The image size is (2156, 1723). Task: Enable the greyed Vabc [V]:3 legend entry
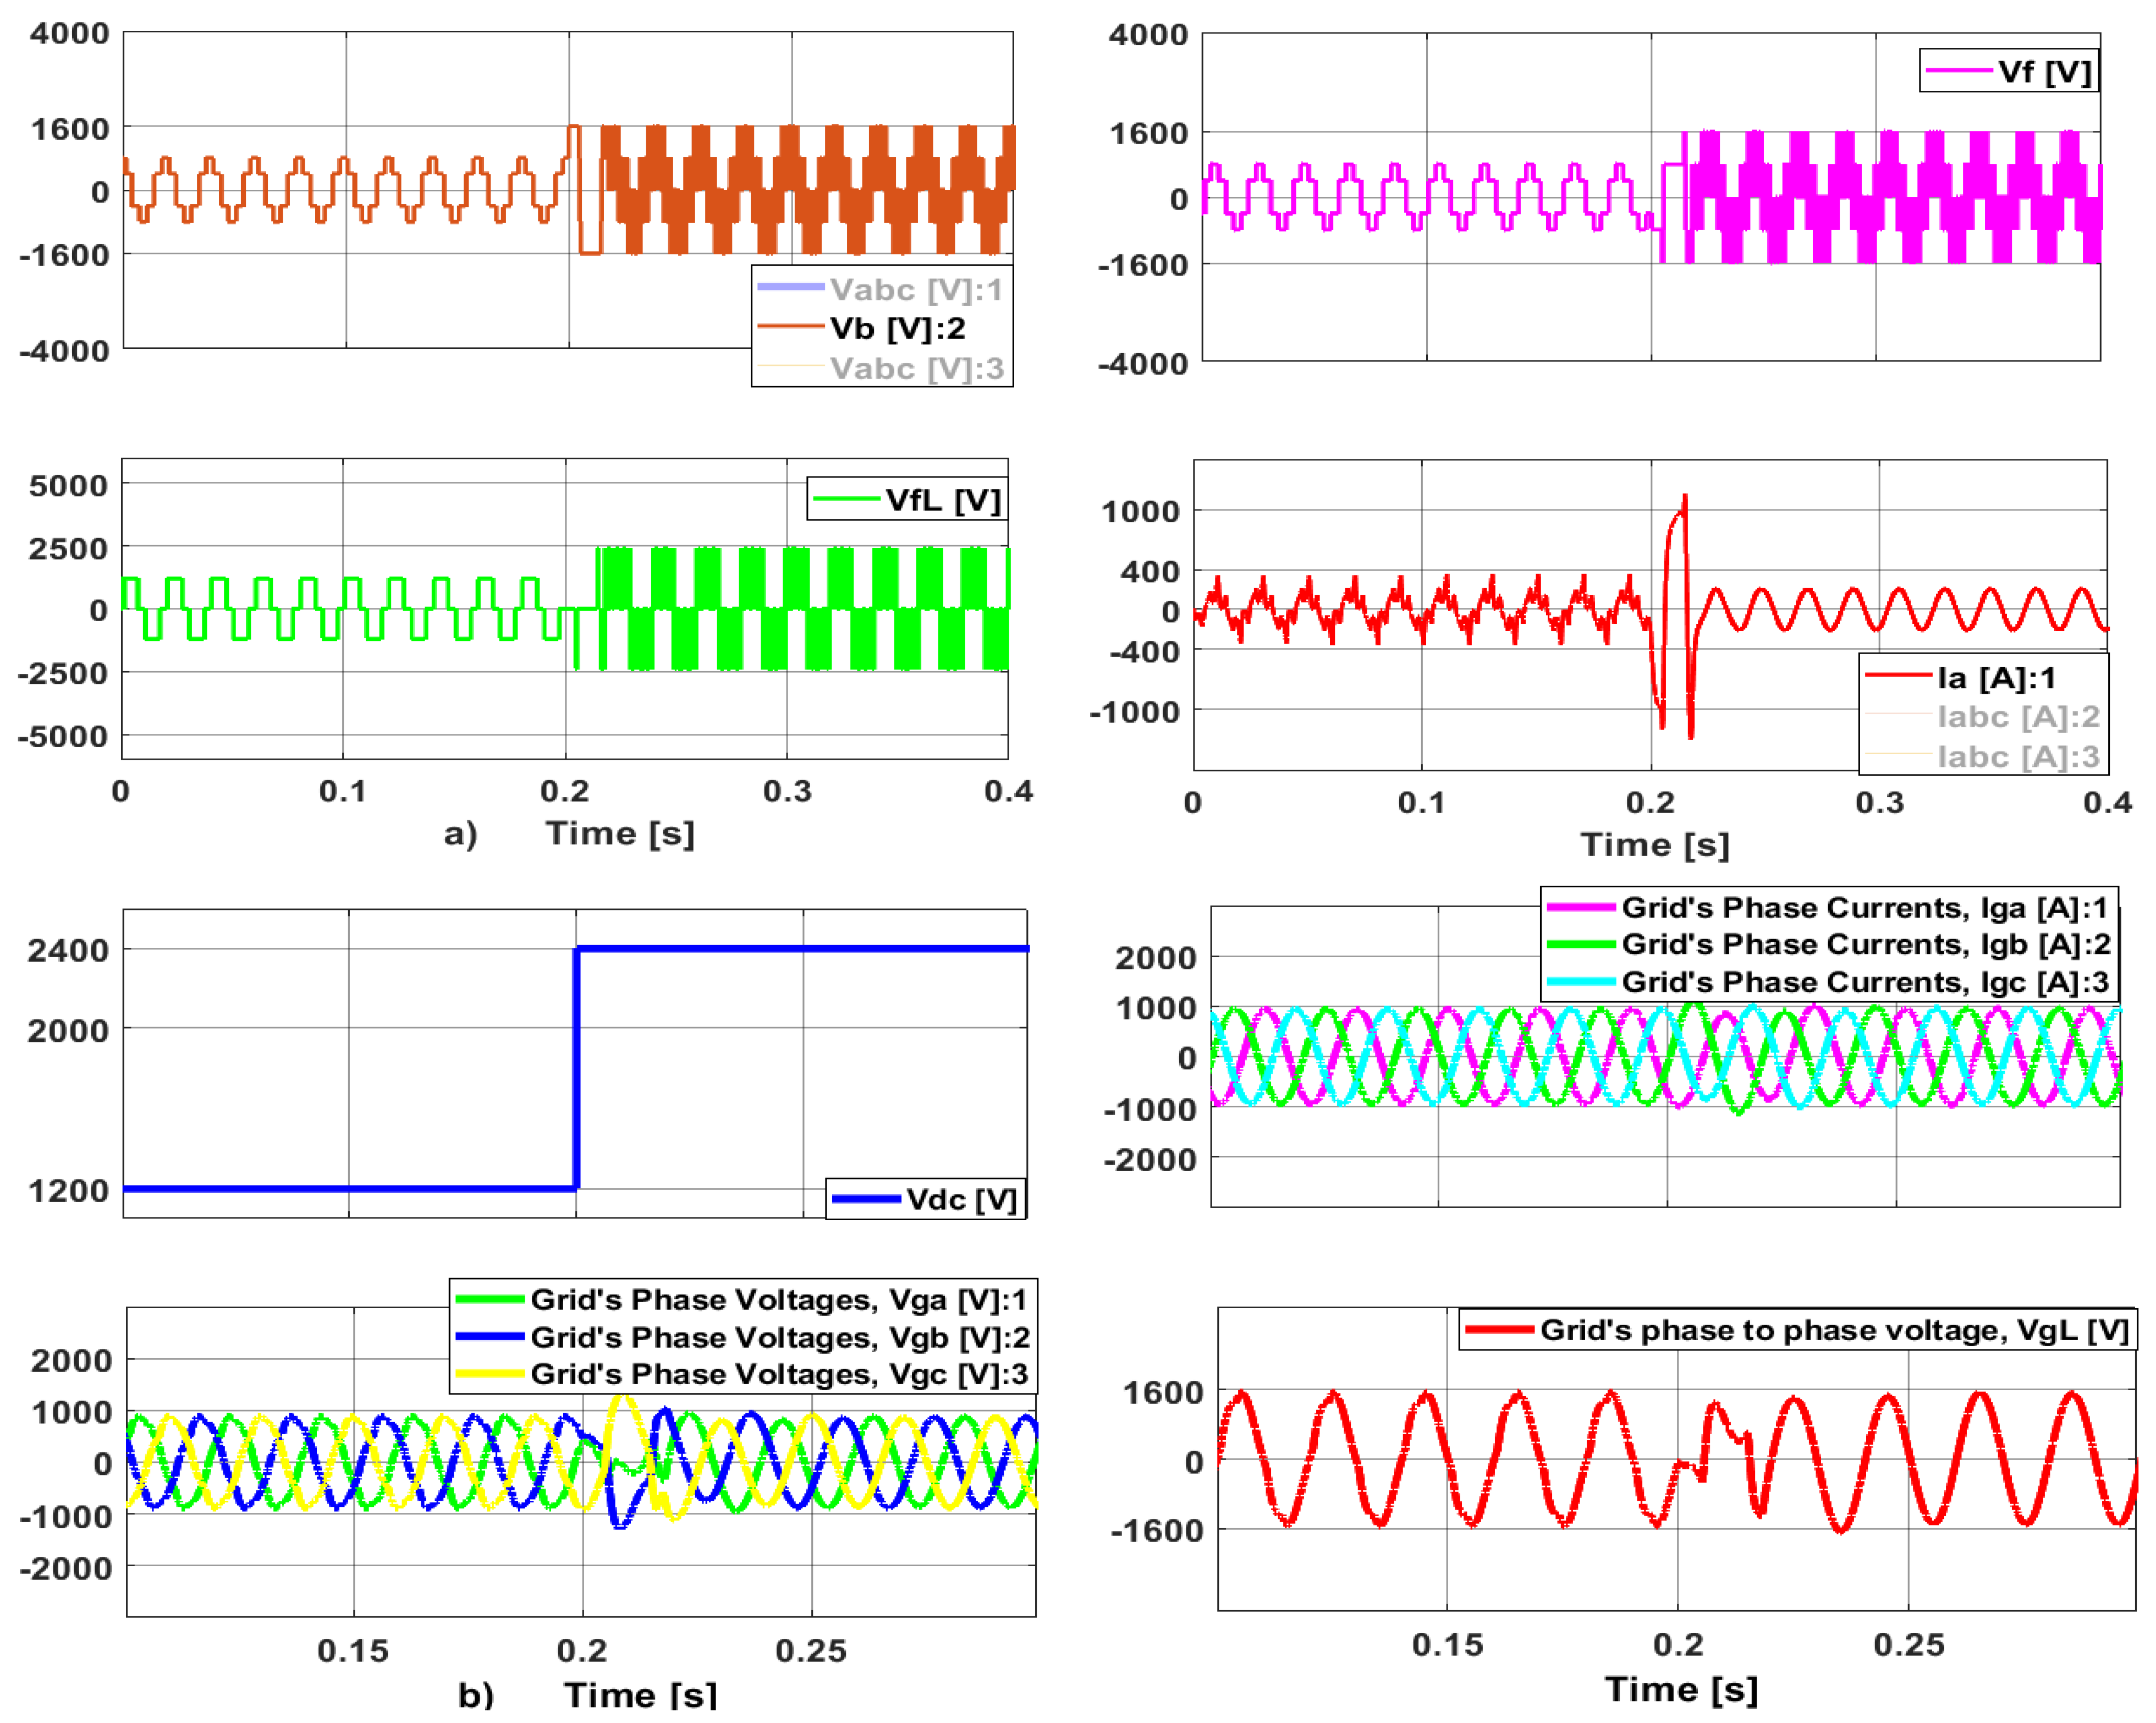point(881,367)
